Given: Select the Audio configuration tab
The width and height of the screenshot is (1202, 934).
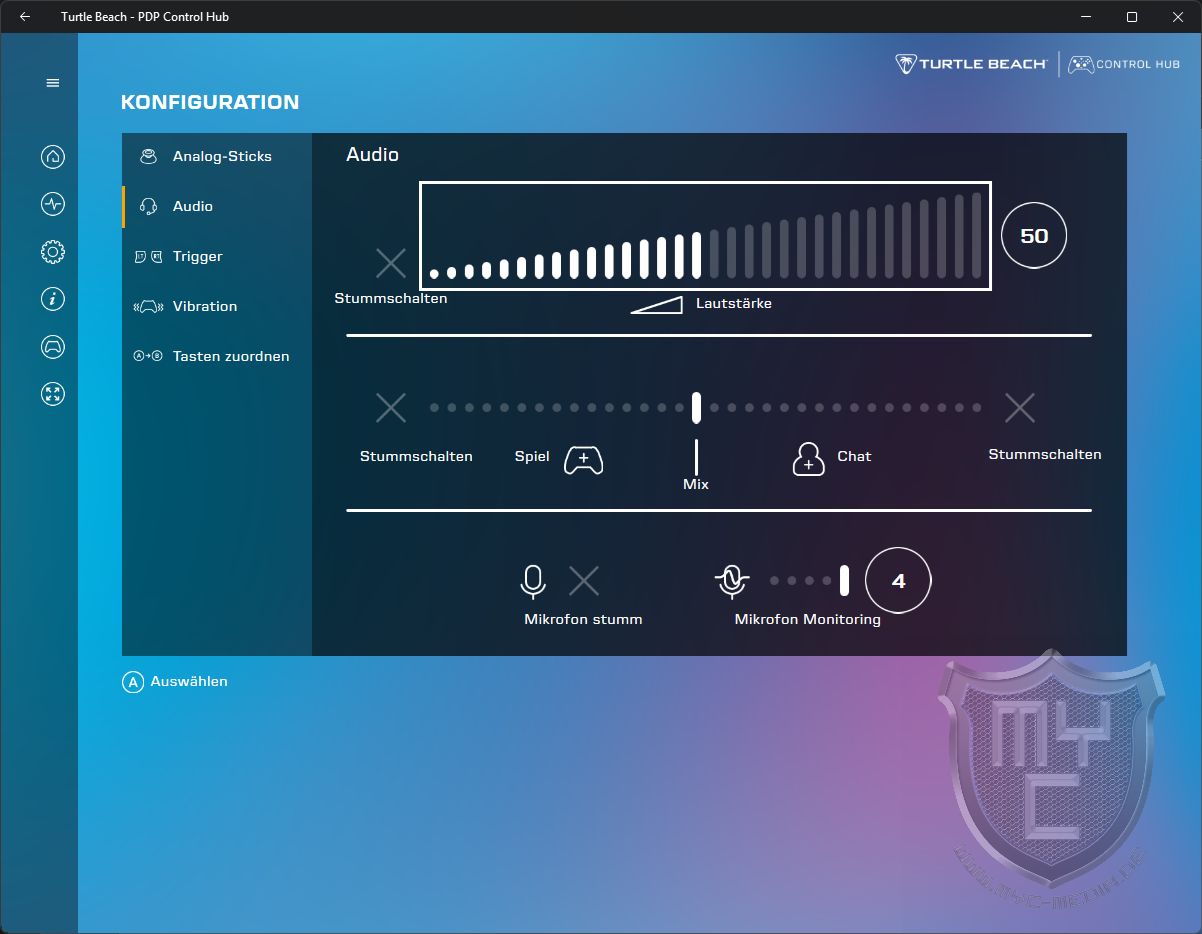Looking at the screenshot, I should 192,206.
